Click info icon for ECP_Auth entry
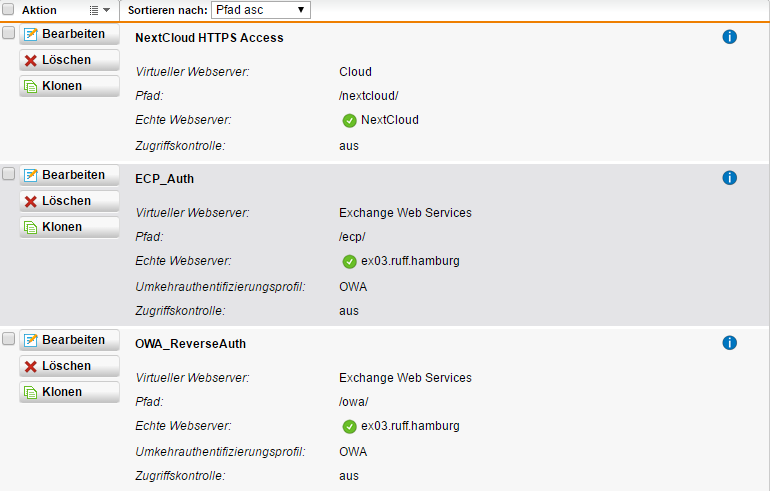772x491 pixels. pos(729,178)
